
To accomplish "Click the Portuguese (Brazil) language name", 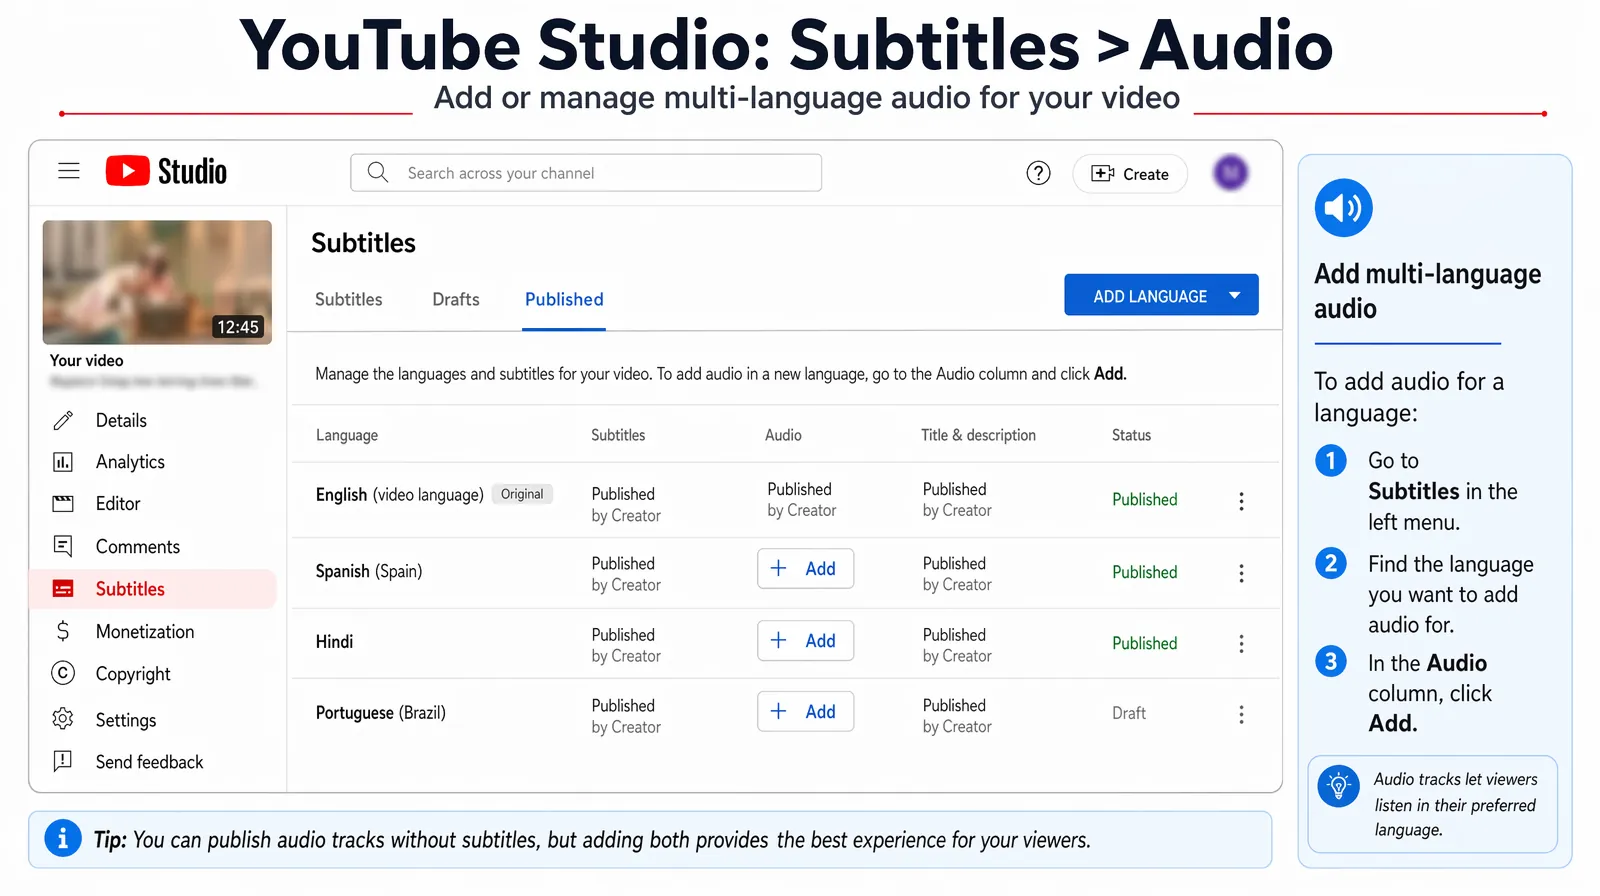I will click(x=380, y=713).
